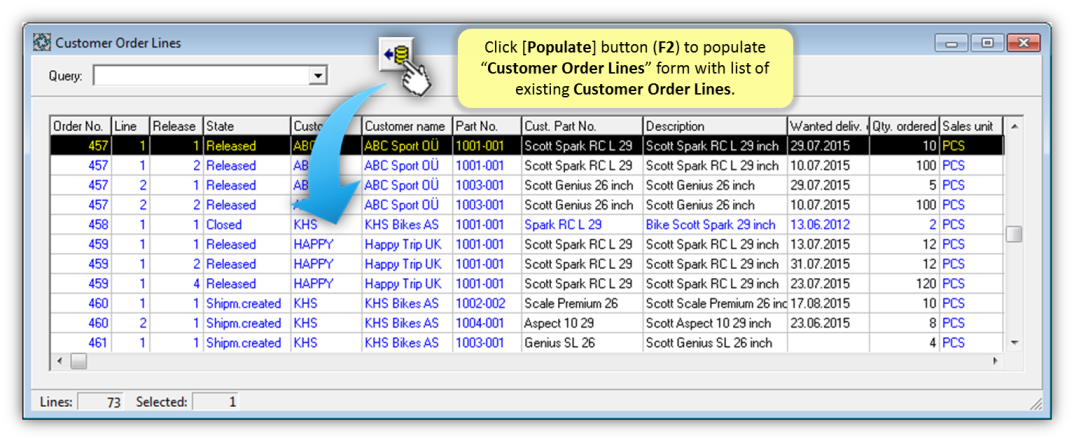Click the vertical scrollbar thumb

[1014, 234]
